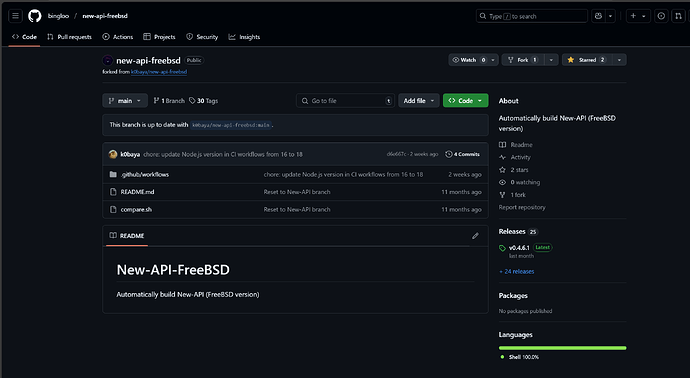
Task: Open the Releases 25 heading link
Action: [x=518, y=231]
